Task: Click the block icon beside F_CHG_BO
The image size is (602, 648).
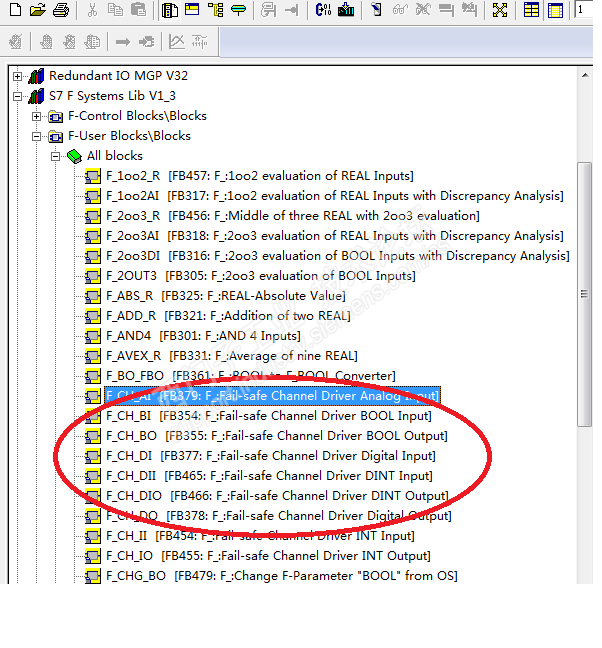Action: (93, 576)
